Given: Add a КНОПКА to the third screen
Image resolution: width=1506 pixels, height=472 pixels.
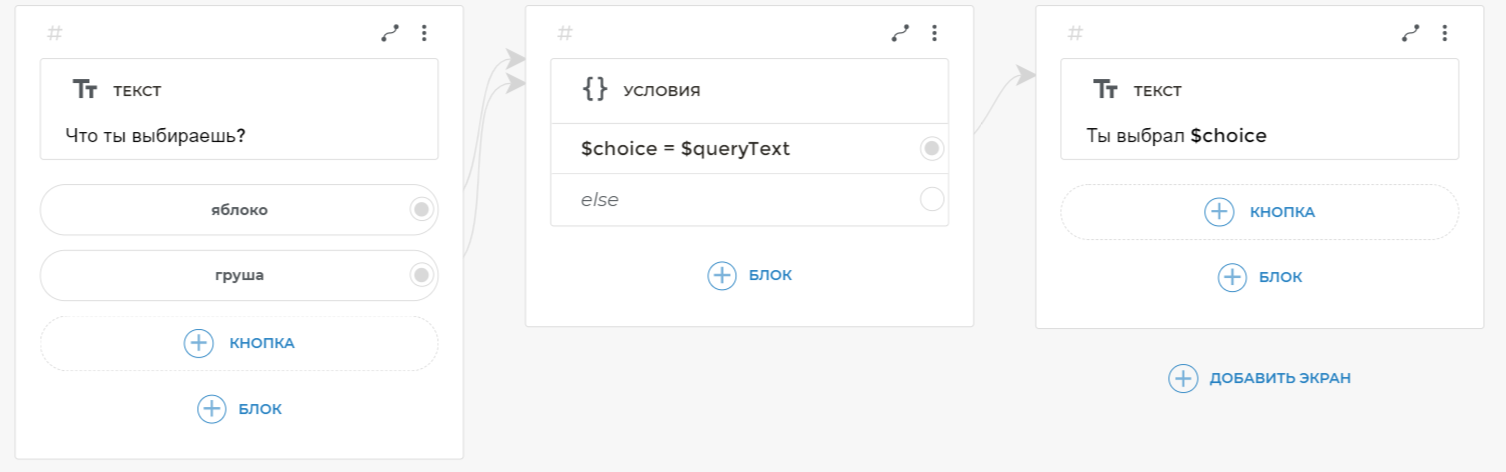Looking at the screenshot, I should pyautogui.click(x=1259, y=212).
